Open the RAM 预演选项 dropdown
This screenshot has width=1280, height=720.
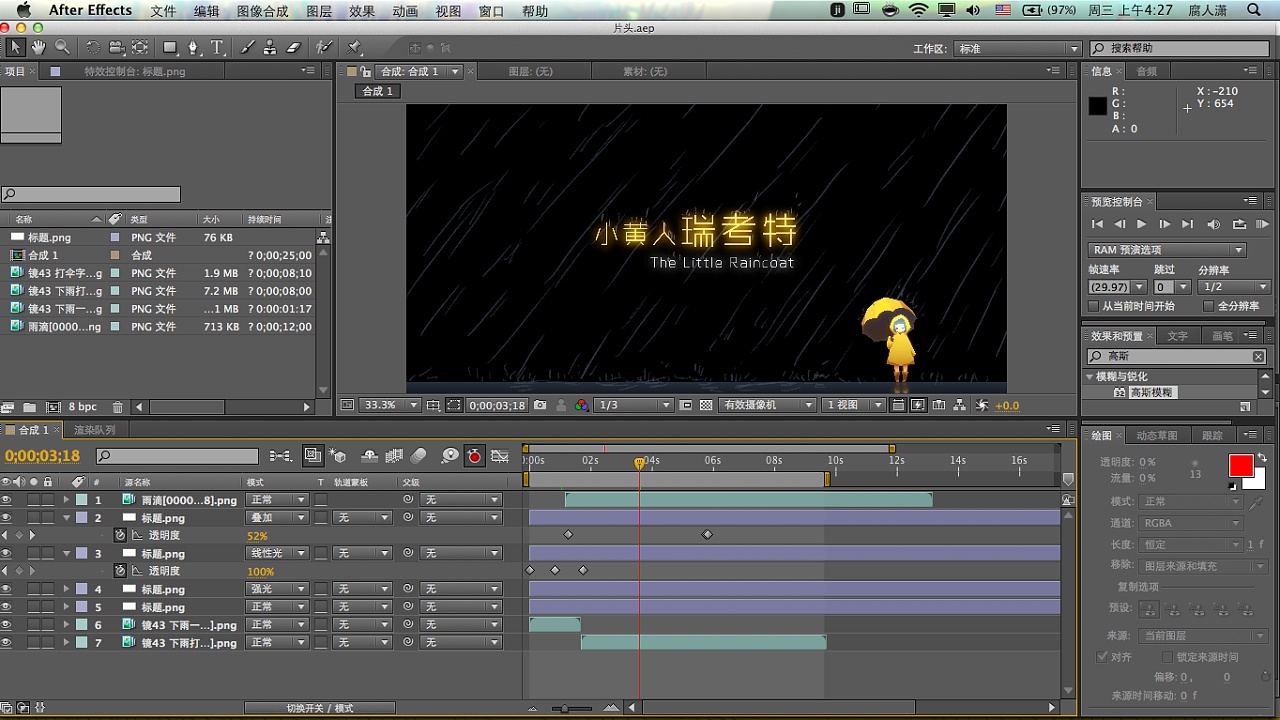[x=1166, y=250]
